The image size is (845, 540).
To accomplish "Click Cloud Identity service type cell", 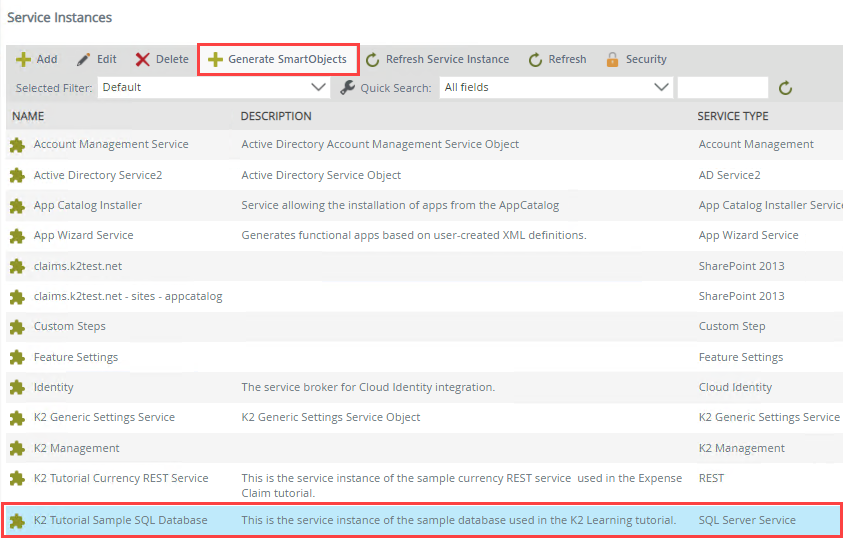I will pos(735,387).
